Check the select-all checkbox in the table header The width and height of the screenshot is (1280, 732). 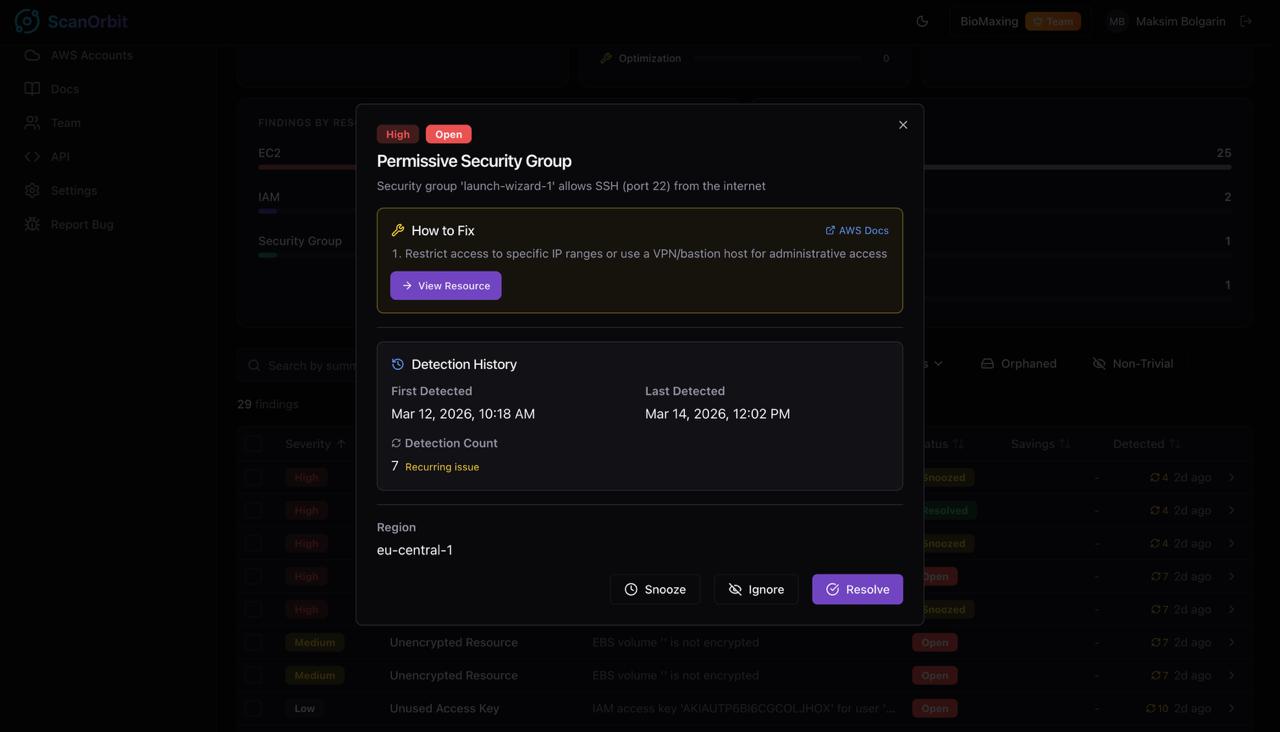coord(253,443)
